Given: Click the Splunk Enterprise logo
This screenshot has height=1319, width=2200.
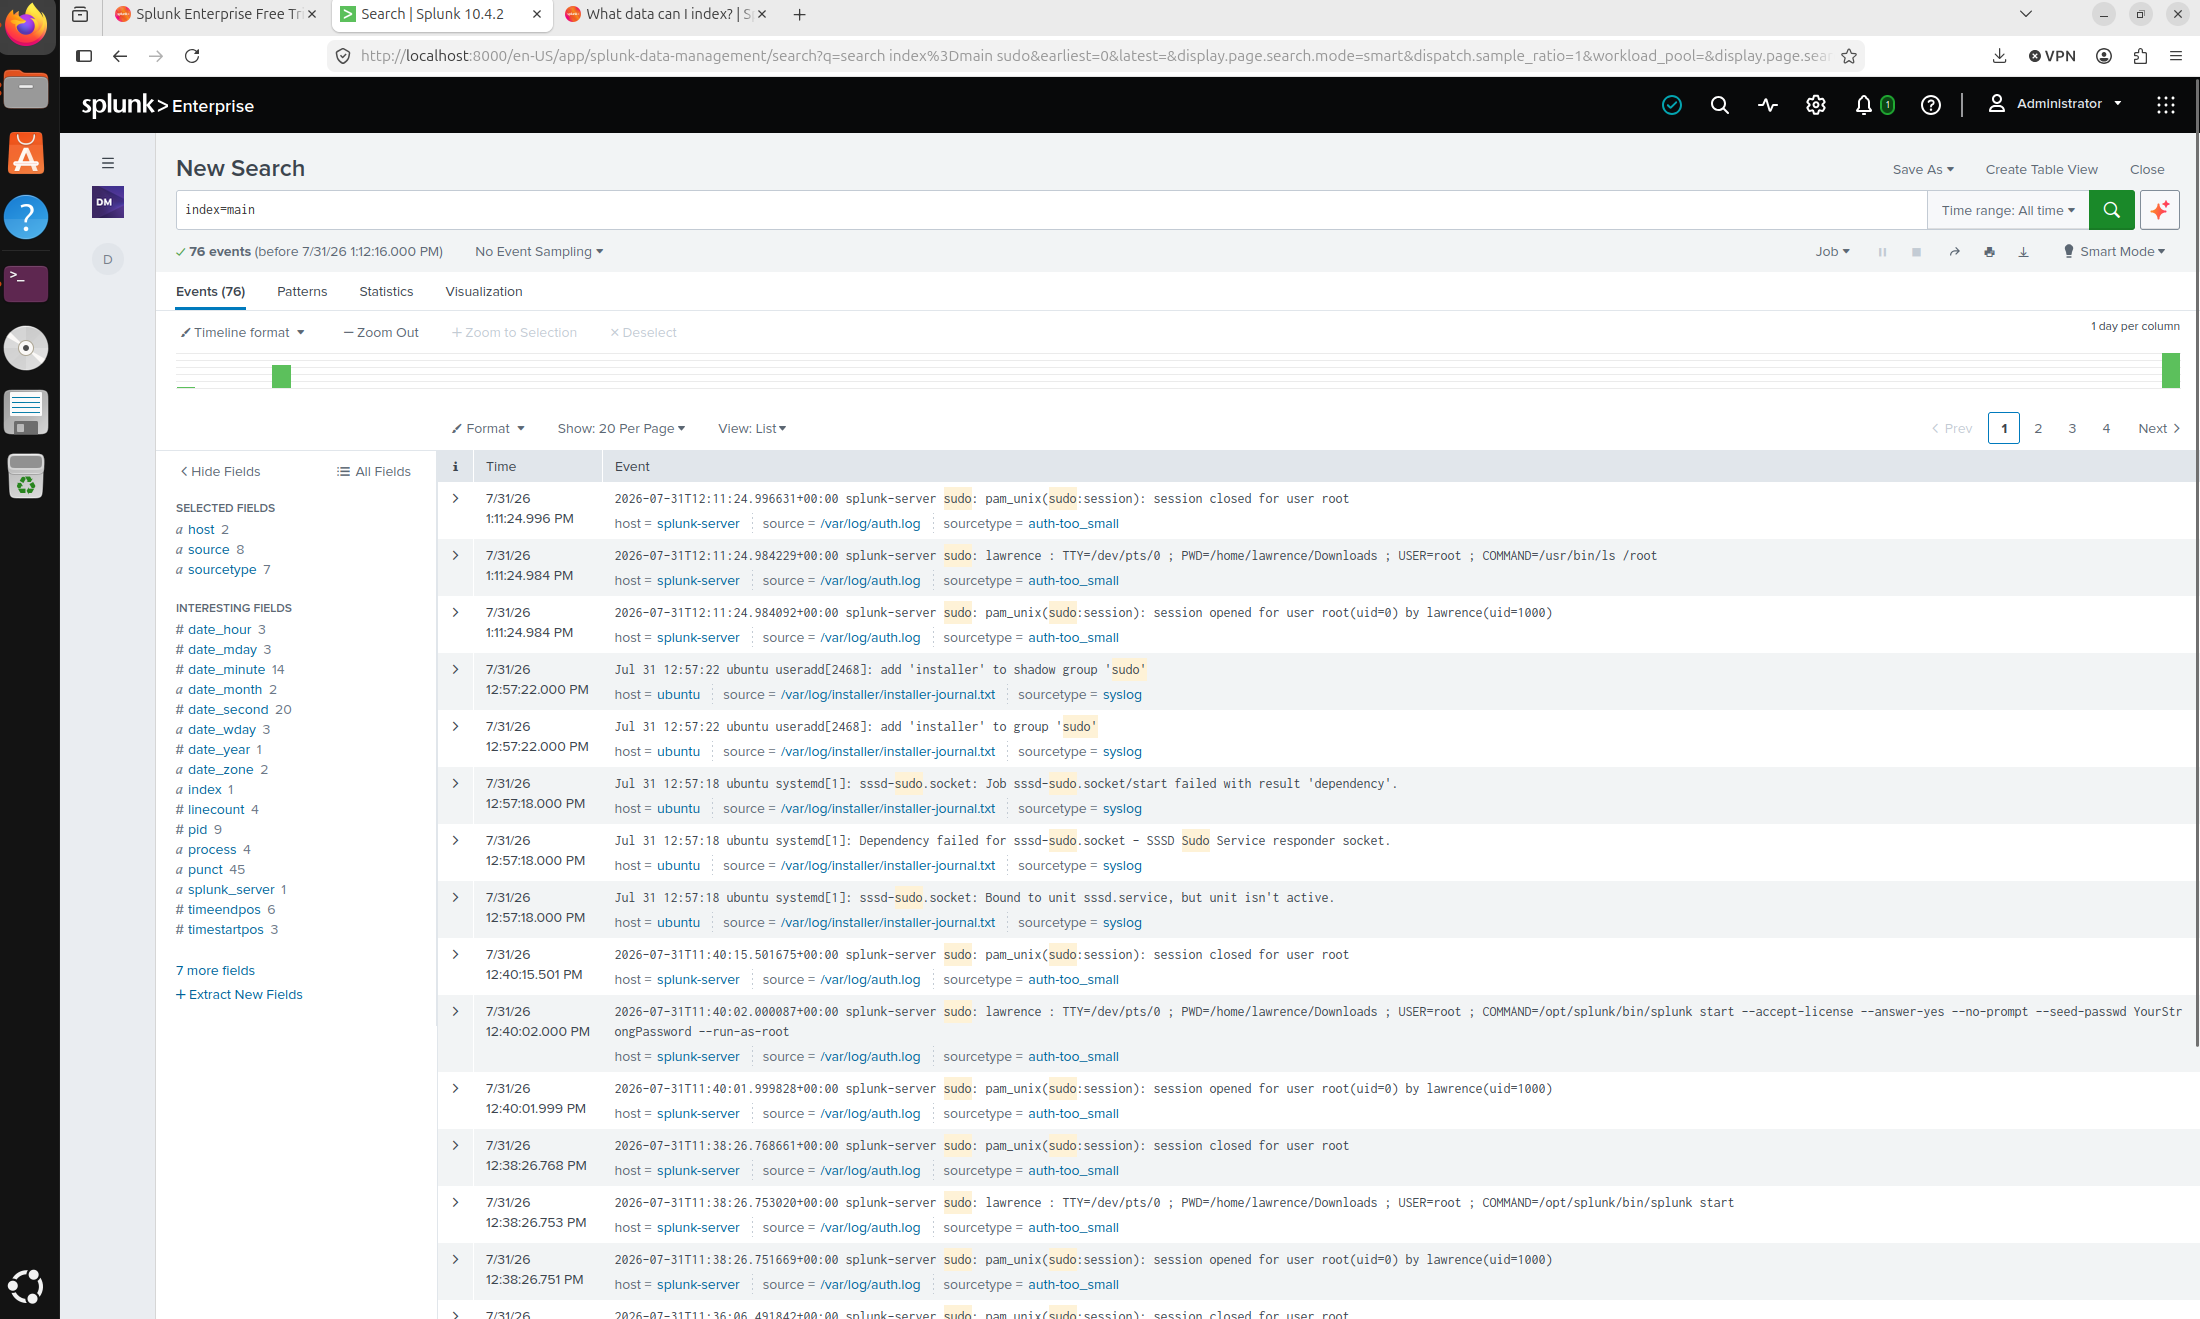Looking at the screenshot, I should [x=167, y=105].
